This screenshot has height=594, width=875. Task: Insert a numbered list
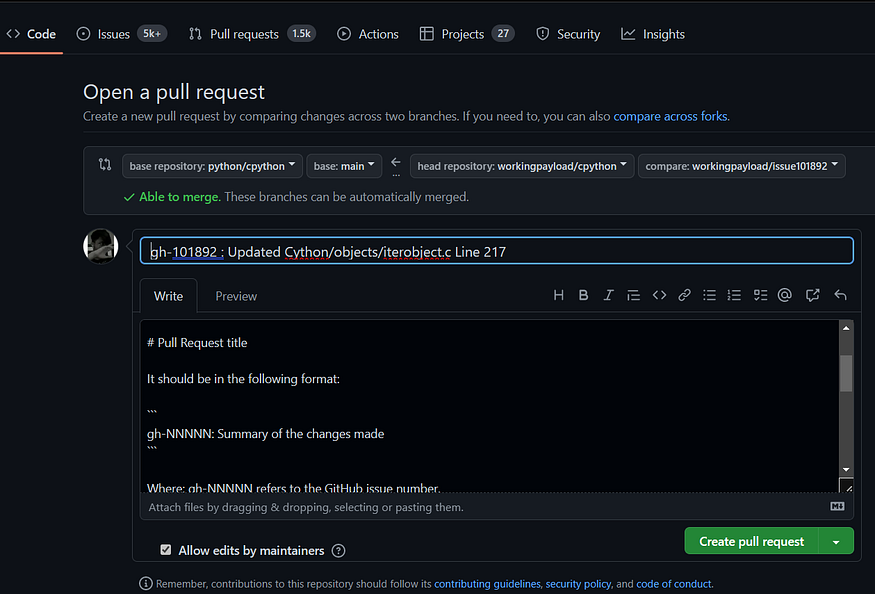click(x=734, y=295)
